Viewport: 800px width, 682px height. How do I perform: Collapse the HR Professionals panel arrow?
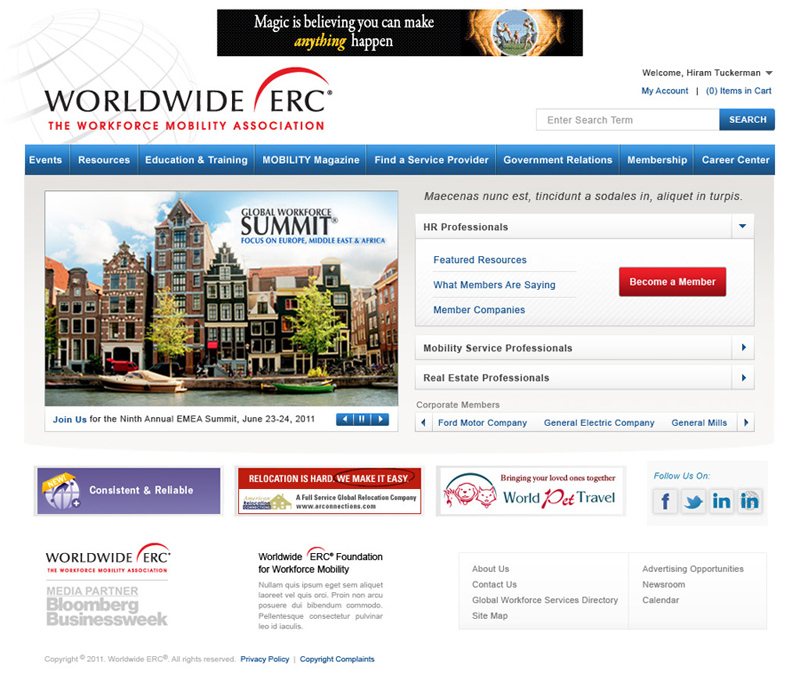[743, 226]
